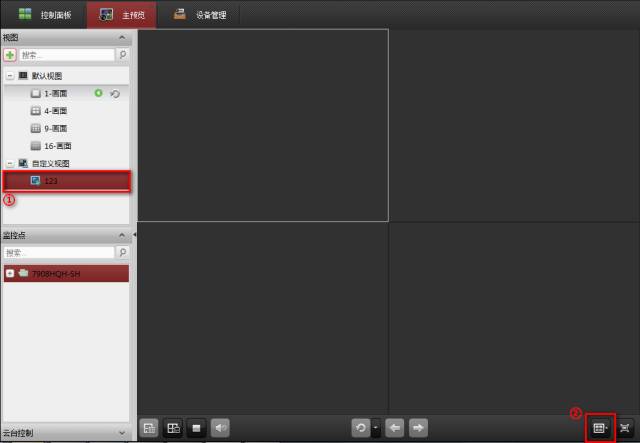640x443 pixels.
Task: Mute audio with the speaker icon
Action: [220, 428]
